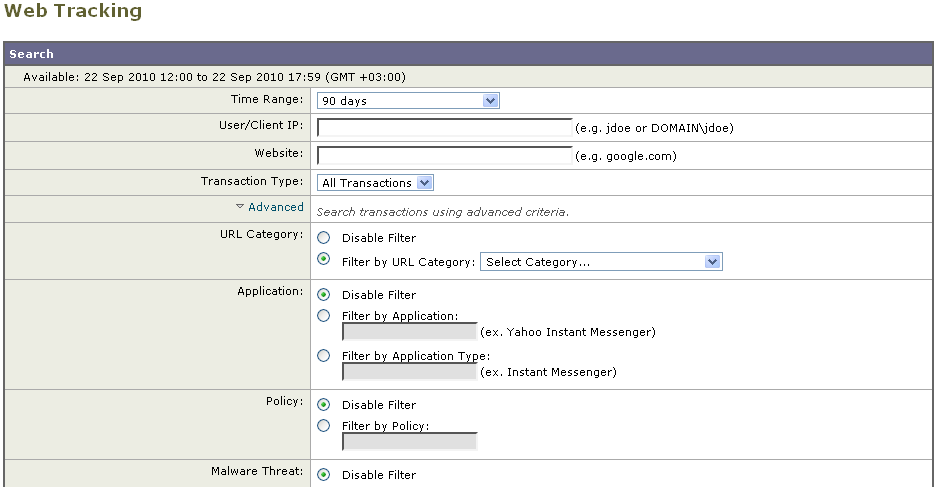This screenshot has height=487, width=938.
Task: Click the Filter by Application text box
Action: [x=410, y=331]
